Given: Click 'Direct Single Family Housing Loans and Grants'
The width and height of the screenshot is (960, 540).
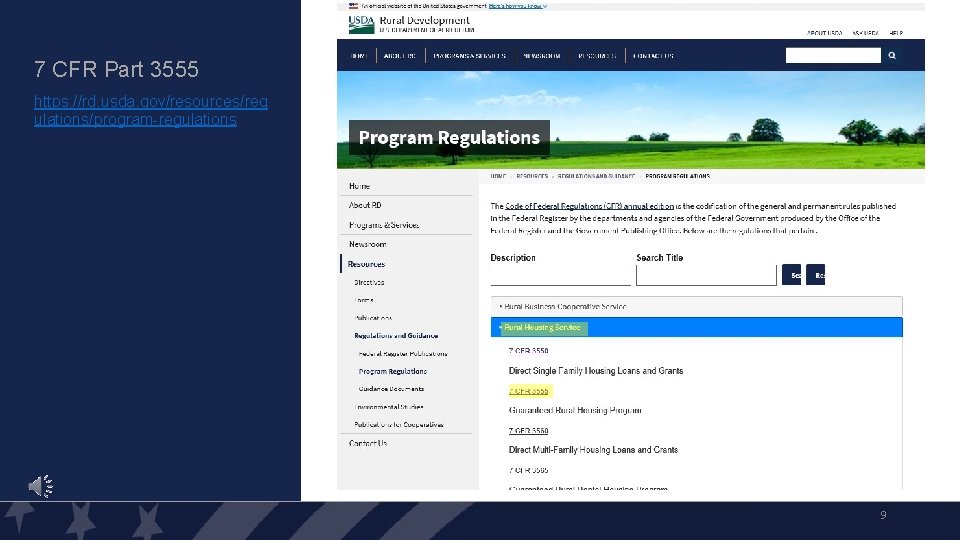Looking at the screenshot, I should (x=596, y=371).
